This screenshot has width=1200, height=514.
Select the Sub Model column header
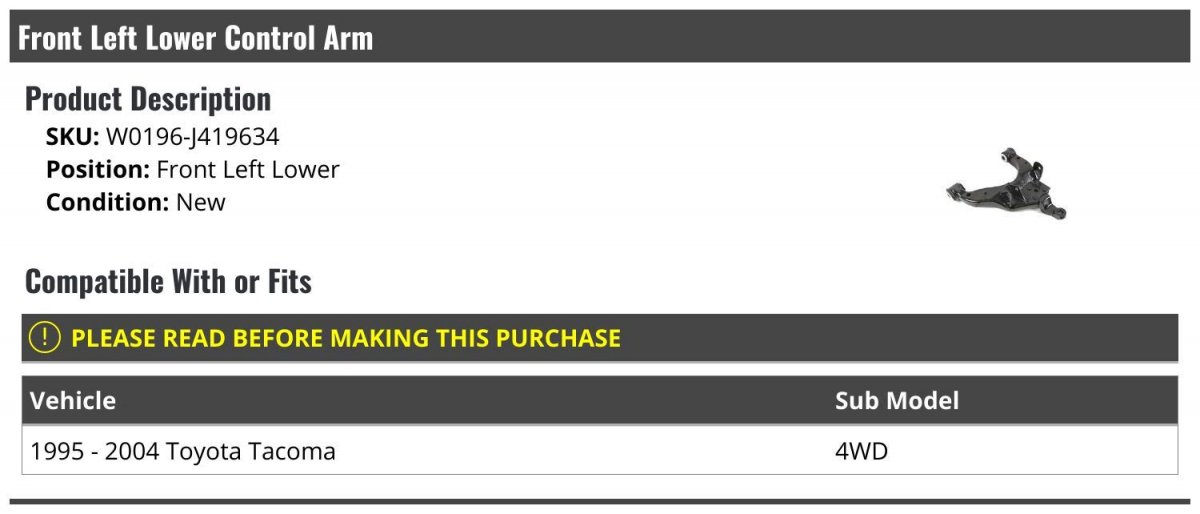(897, 401)
